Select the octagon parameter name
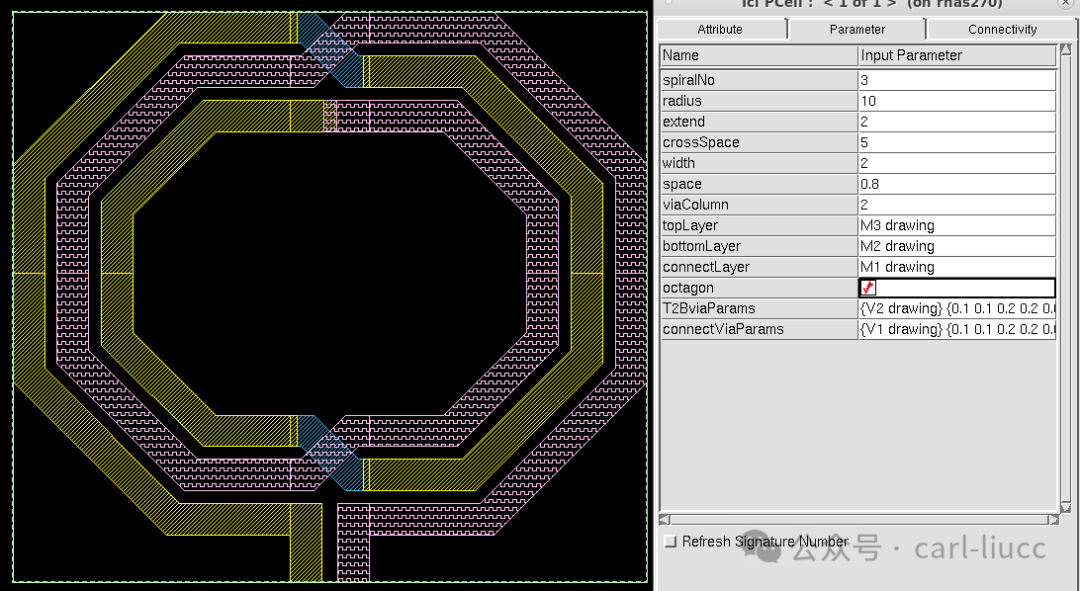Viewport: 1080px width, 591px height. [687, 287]
